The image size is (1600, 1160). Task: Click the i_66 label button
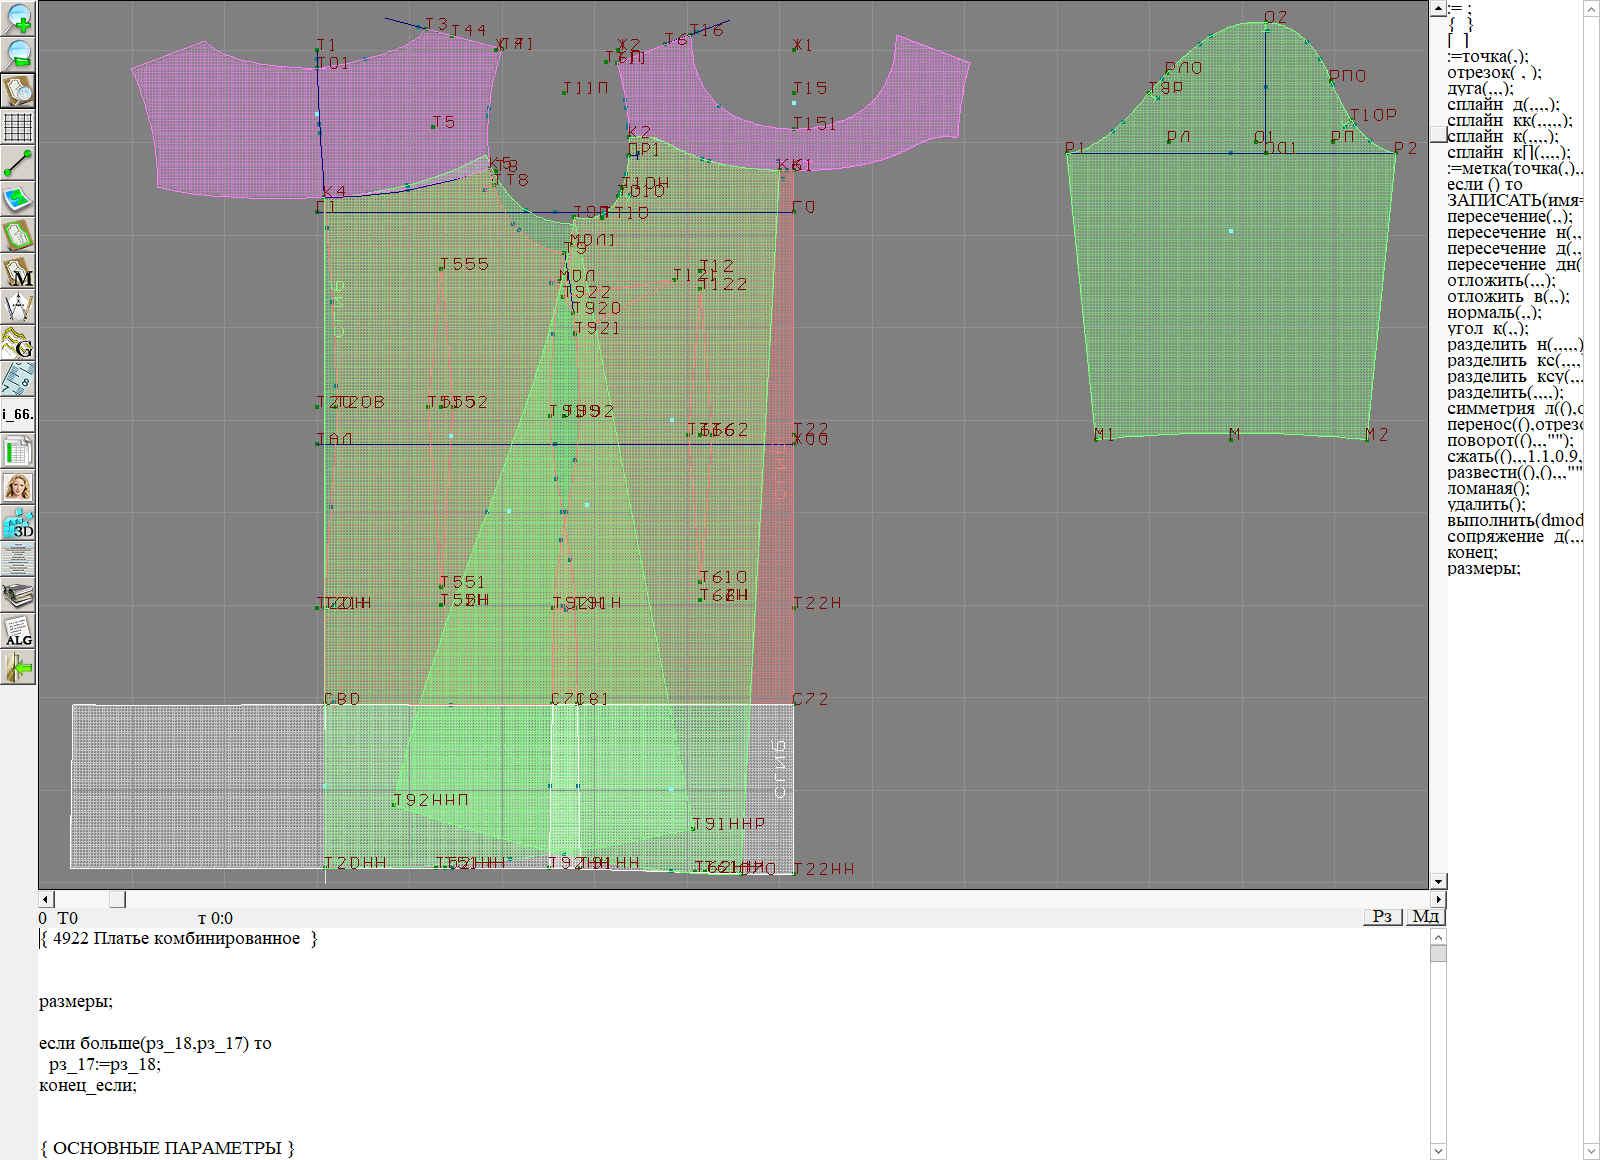(18, 414)
